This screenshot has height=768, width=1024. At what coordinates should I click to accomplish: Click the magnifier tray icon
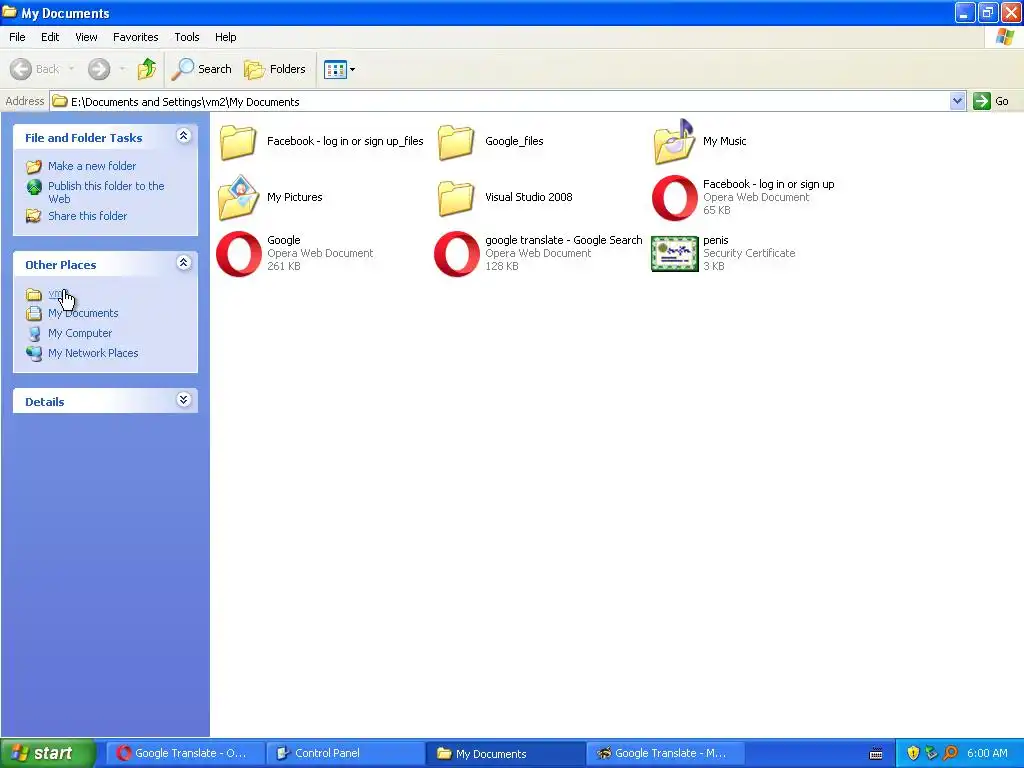(x=951, y=753)
